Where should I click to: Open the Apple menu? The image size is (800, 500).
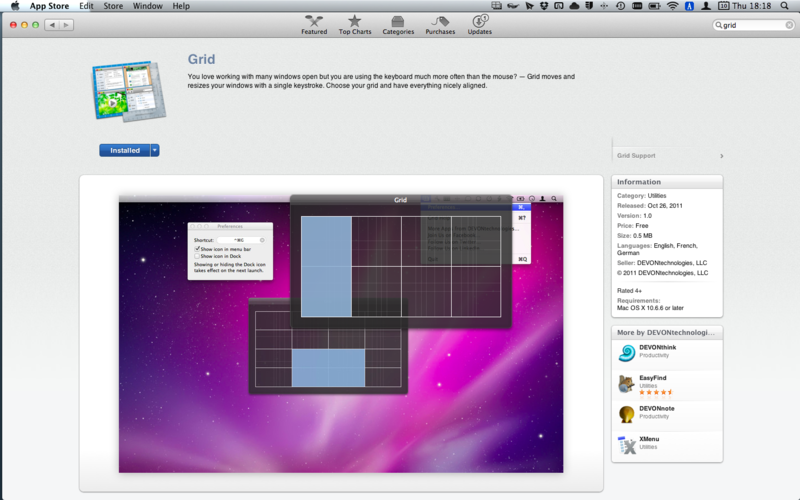coord(15,6)
